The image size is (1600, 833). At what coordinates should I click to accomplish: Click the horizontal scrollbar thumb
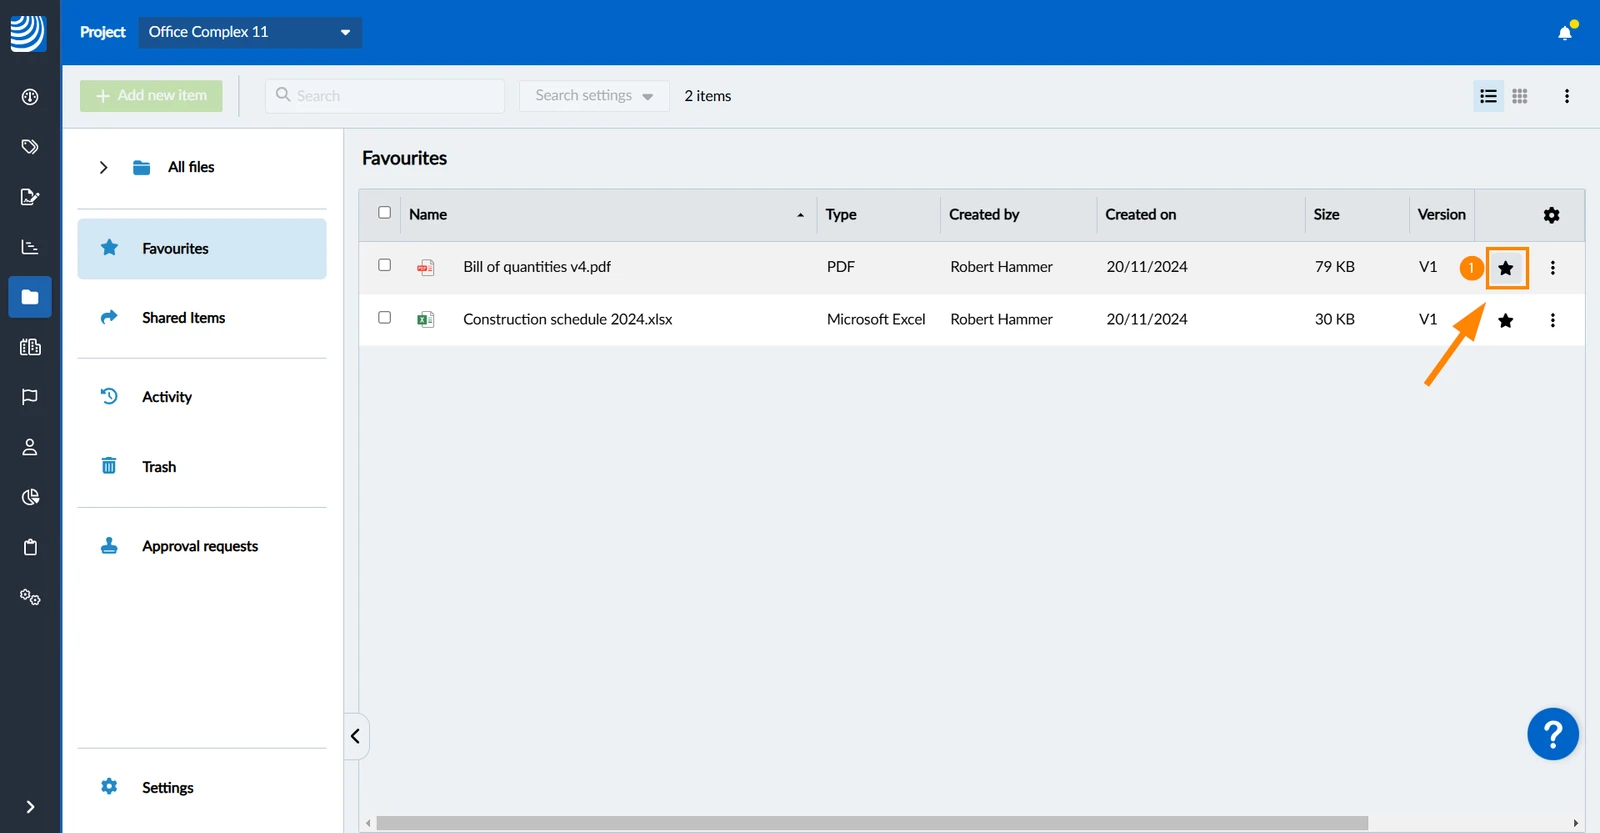pos(872,824)
